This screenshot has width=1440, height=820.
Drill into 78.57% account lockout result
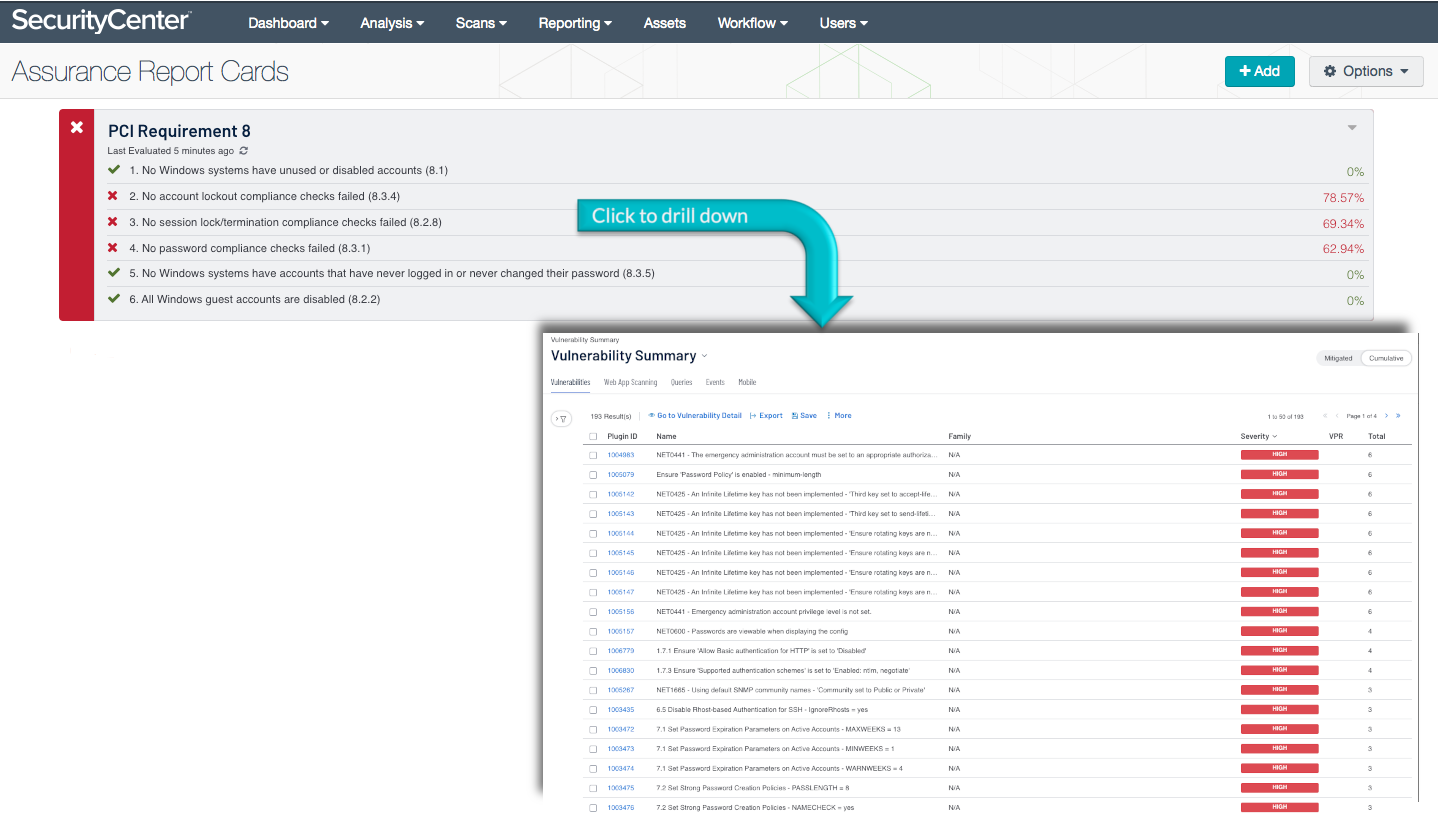[x=1343, y=198]
